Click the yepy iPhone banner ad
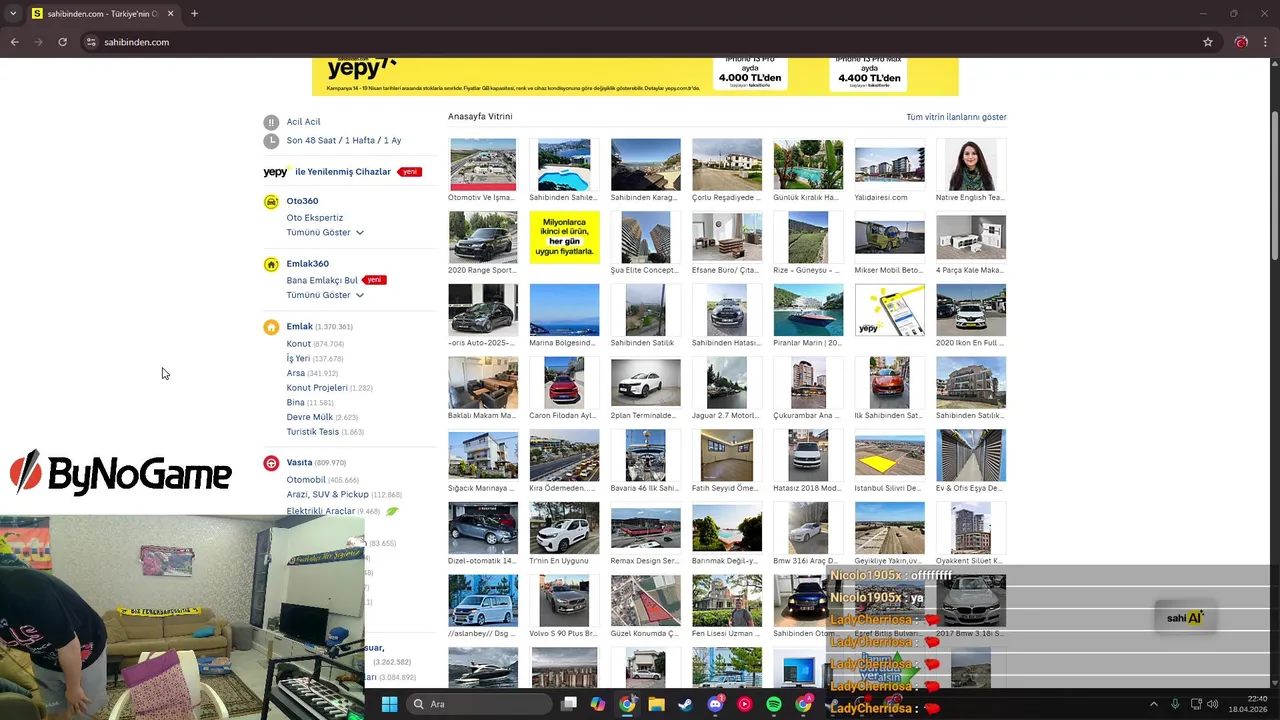The width and height of the screenshot is (1280, 720). (x=635, y=76)
